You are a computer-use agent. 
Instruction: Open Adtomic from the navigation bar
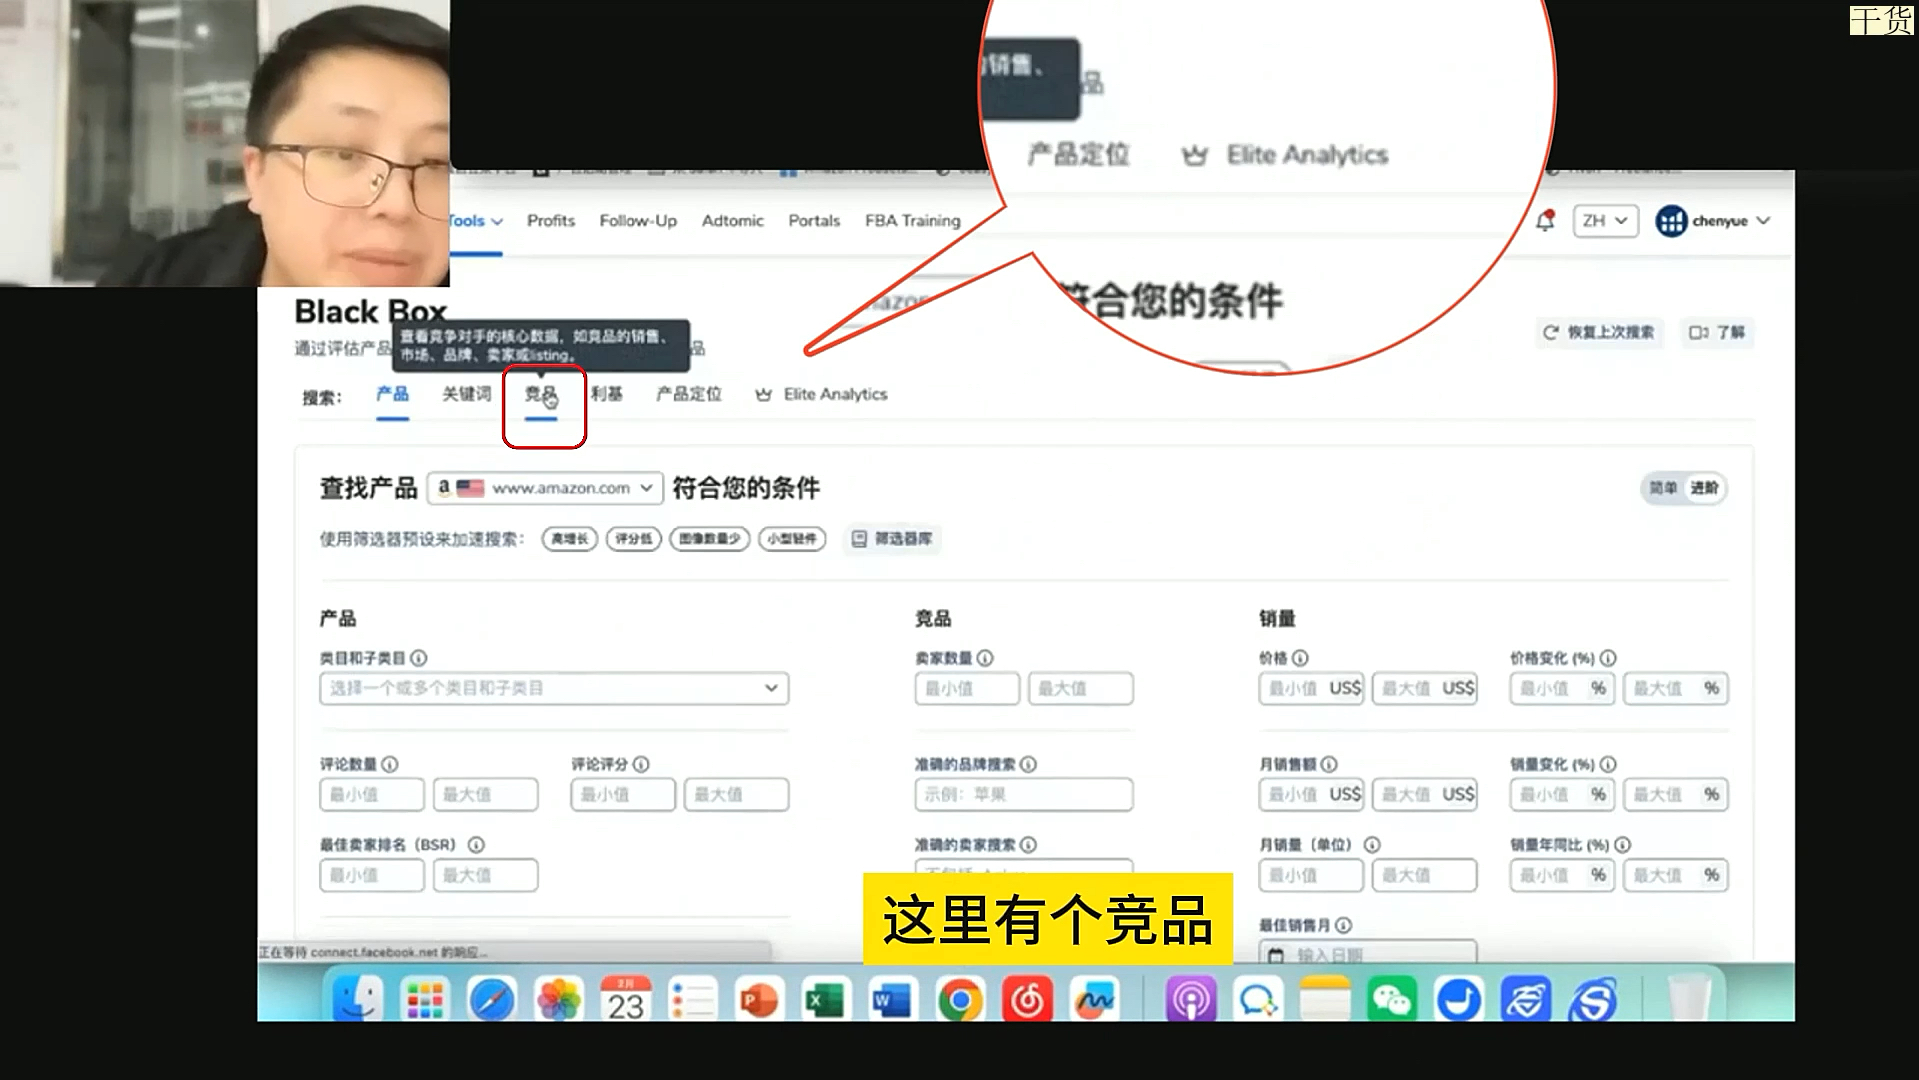[x=733, y=221]
